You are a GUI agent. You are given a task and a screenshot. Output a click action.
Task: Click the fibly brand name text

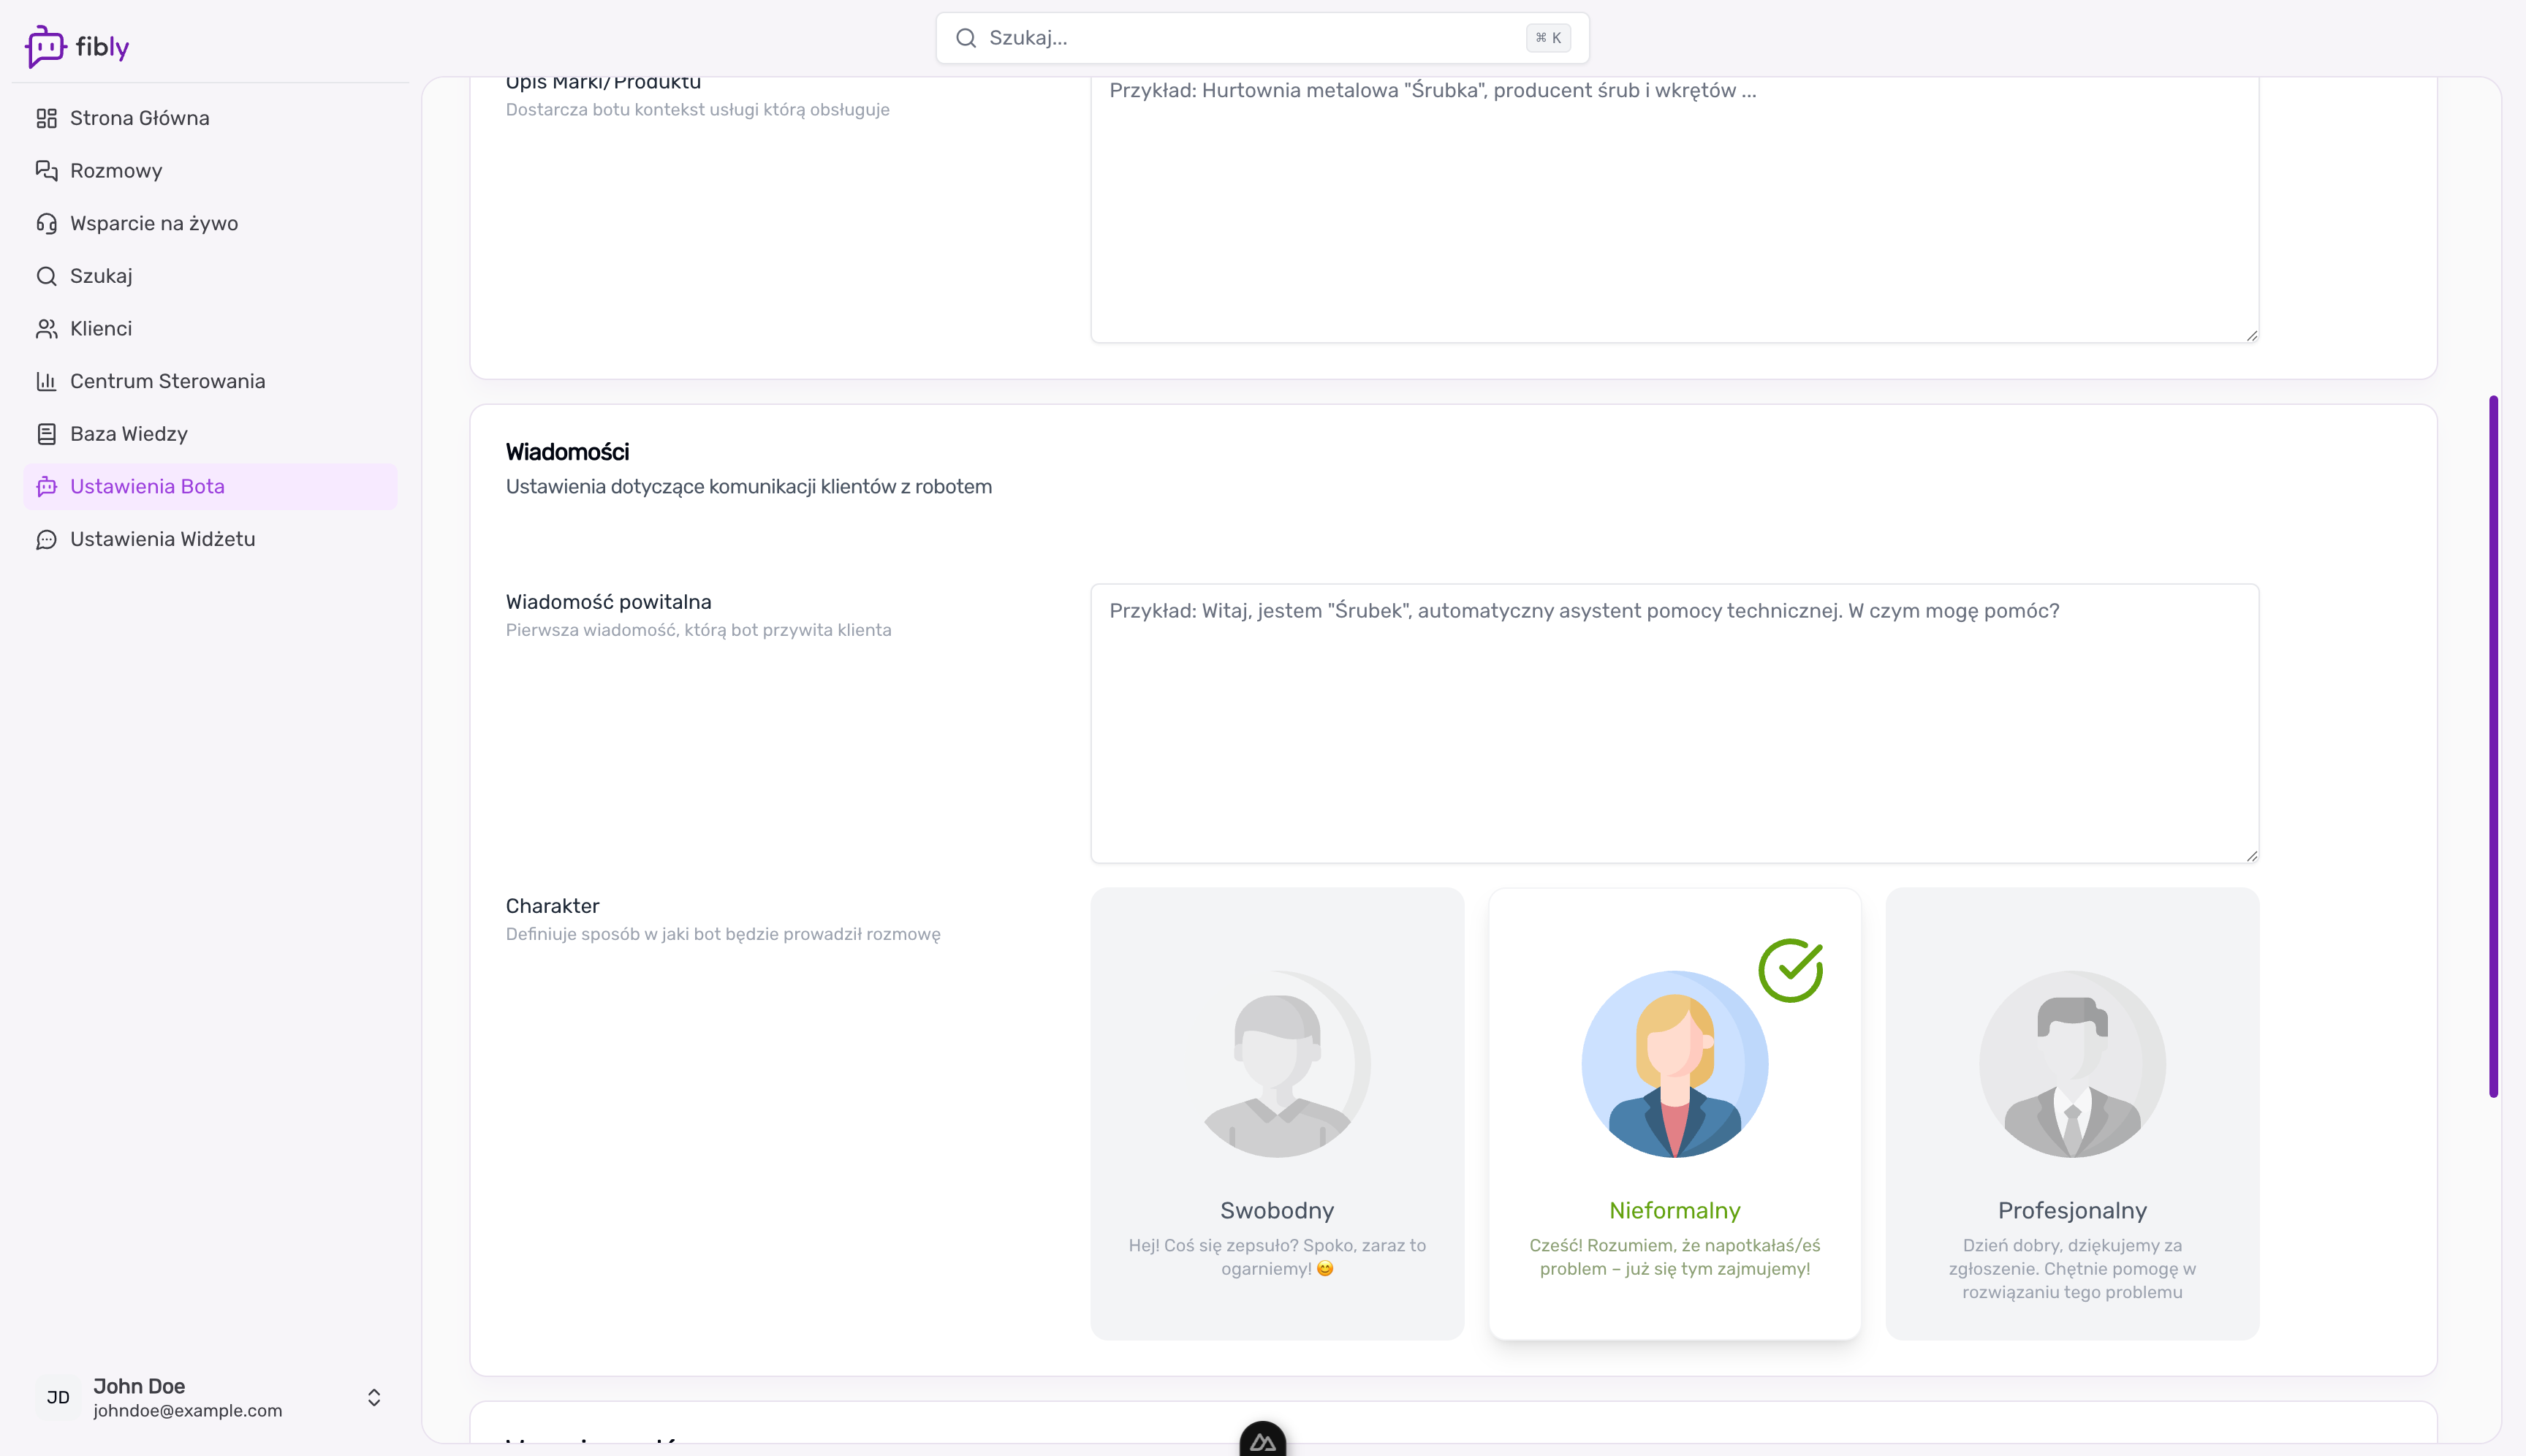102,47
